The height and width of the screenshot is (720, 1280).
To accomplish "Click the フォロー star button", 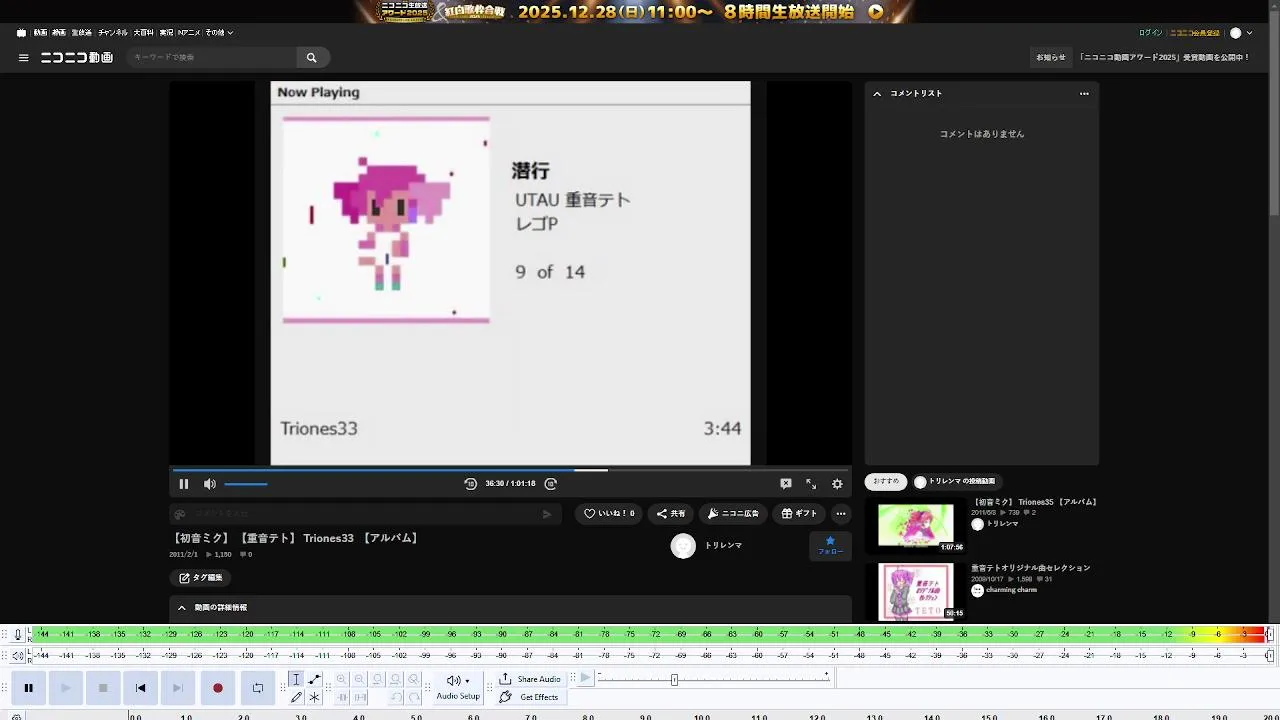I will pyautogui.click(x=830, y=546).
